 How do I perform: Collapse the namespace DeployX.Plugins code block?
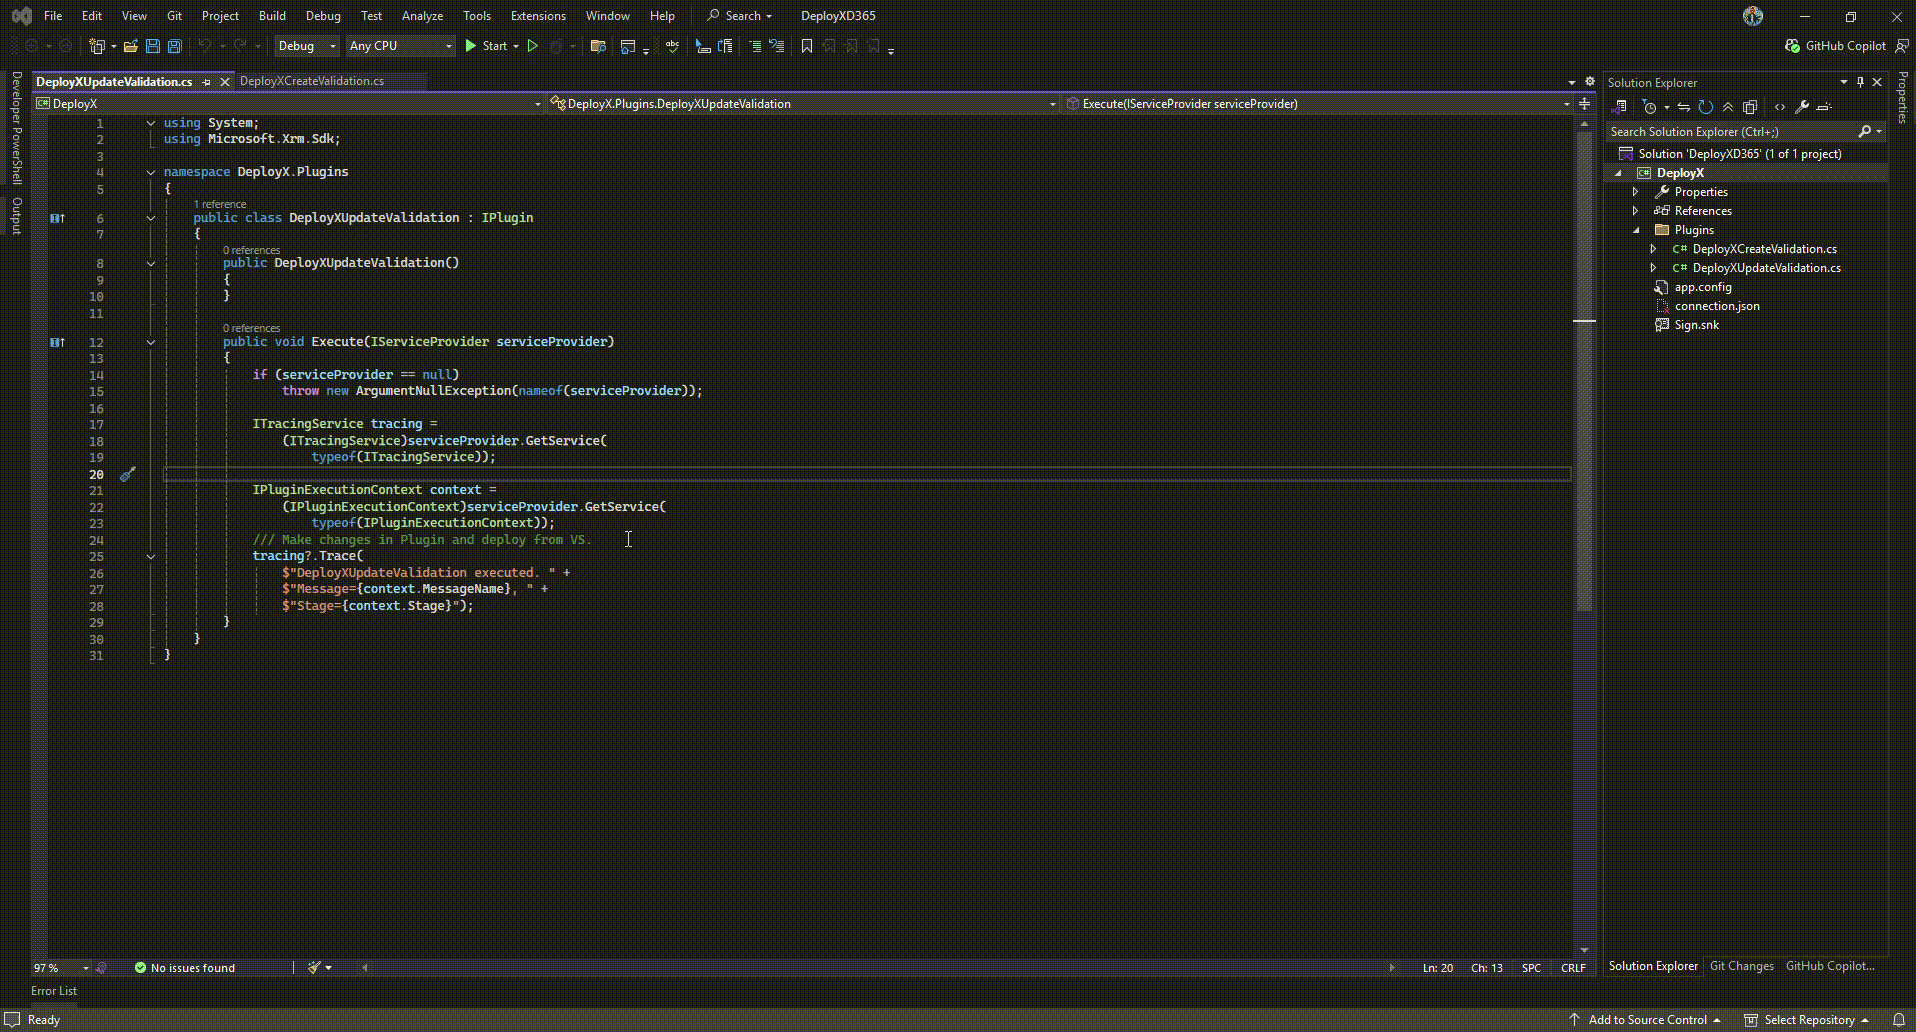[x=151, y=172]
